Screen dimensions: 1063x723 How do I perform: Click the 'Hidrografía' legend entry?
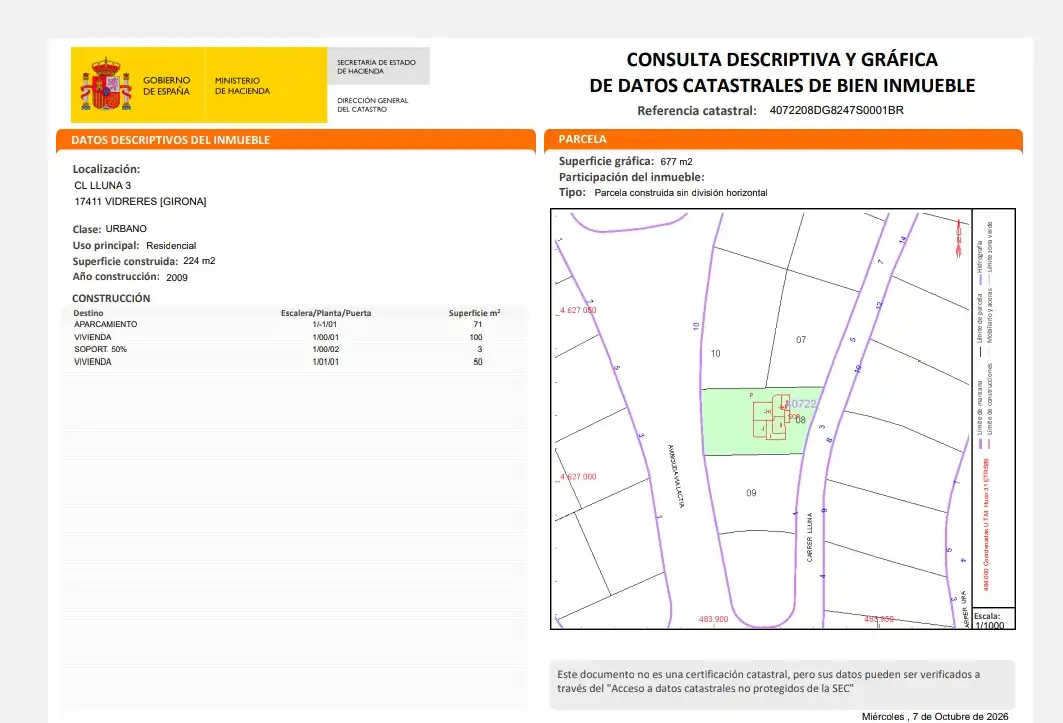point(980,262)
